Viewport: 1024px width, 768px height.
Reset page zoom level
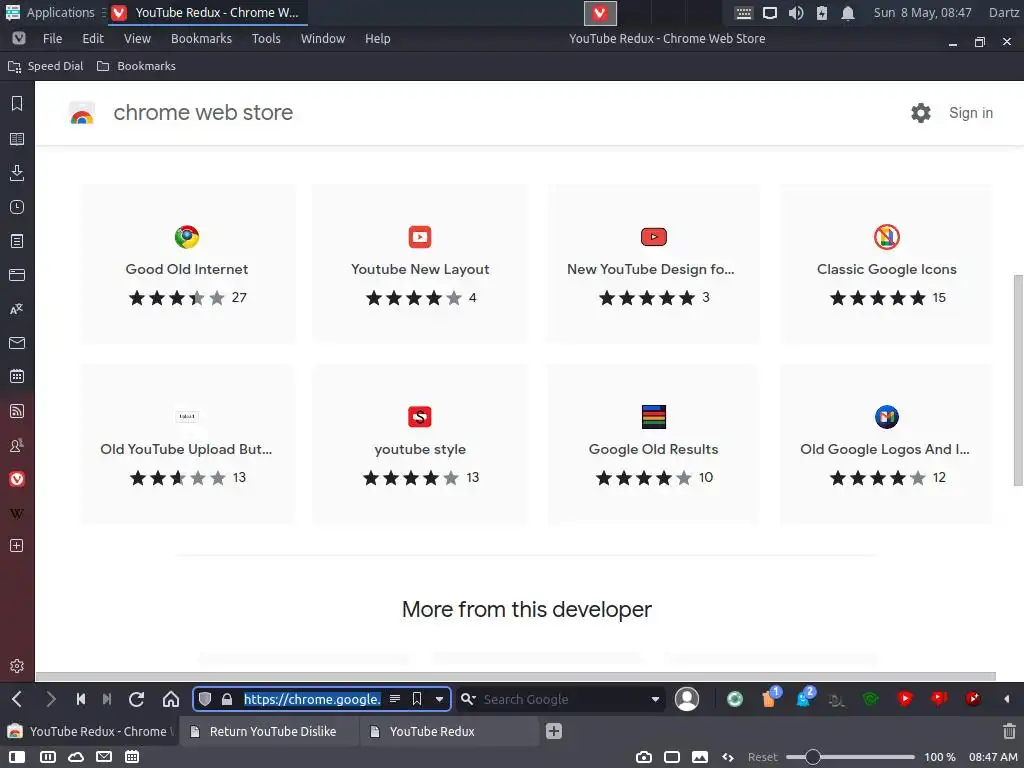point(762,757)
